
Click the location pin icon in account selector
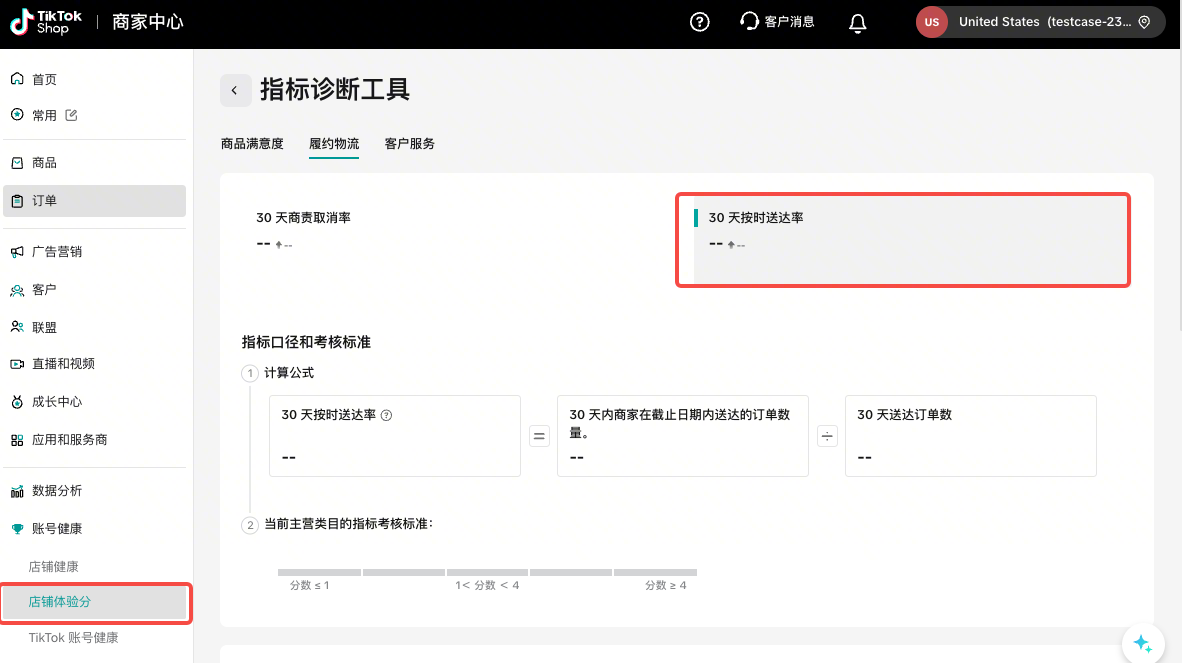coord(1144,22)
